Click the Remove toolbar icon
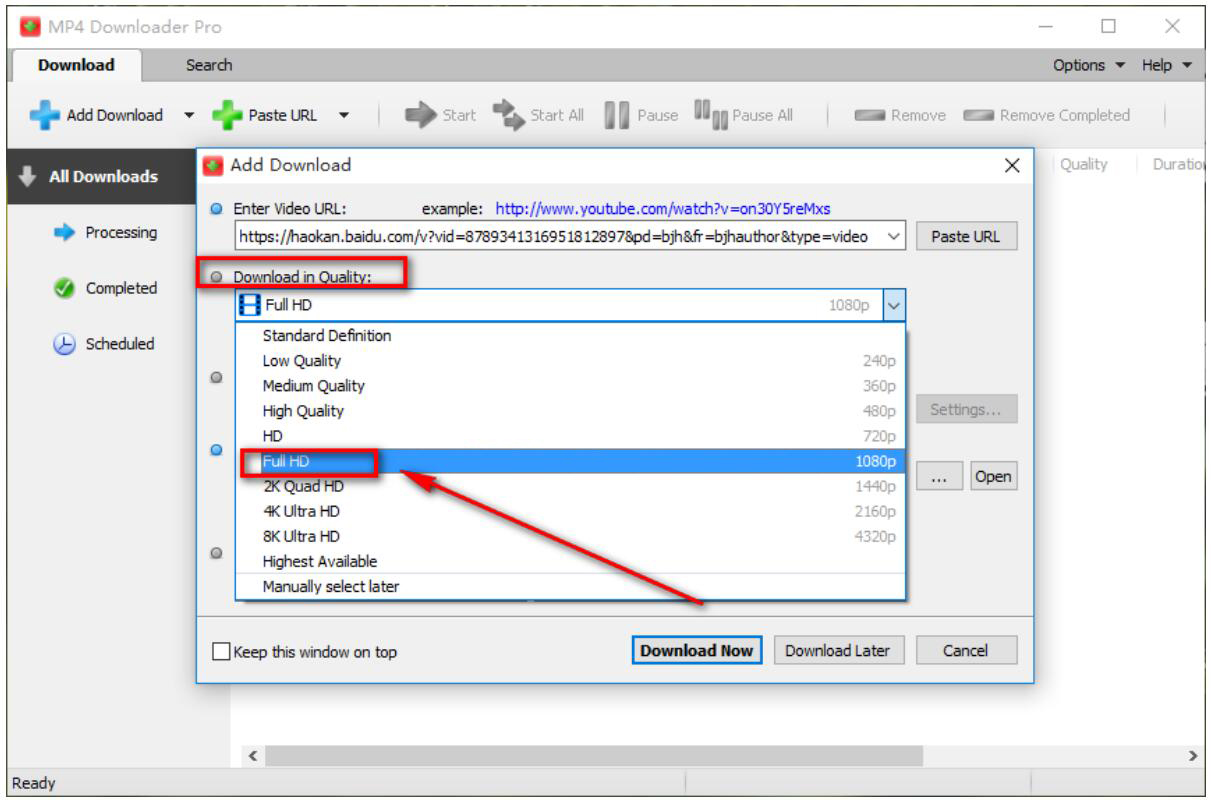The width and height of the screenshot is (1211, 801). click(x=870, y=116)
